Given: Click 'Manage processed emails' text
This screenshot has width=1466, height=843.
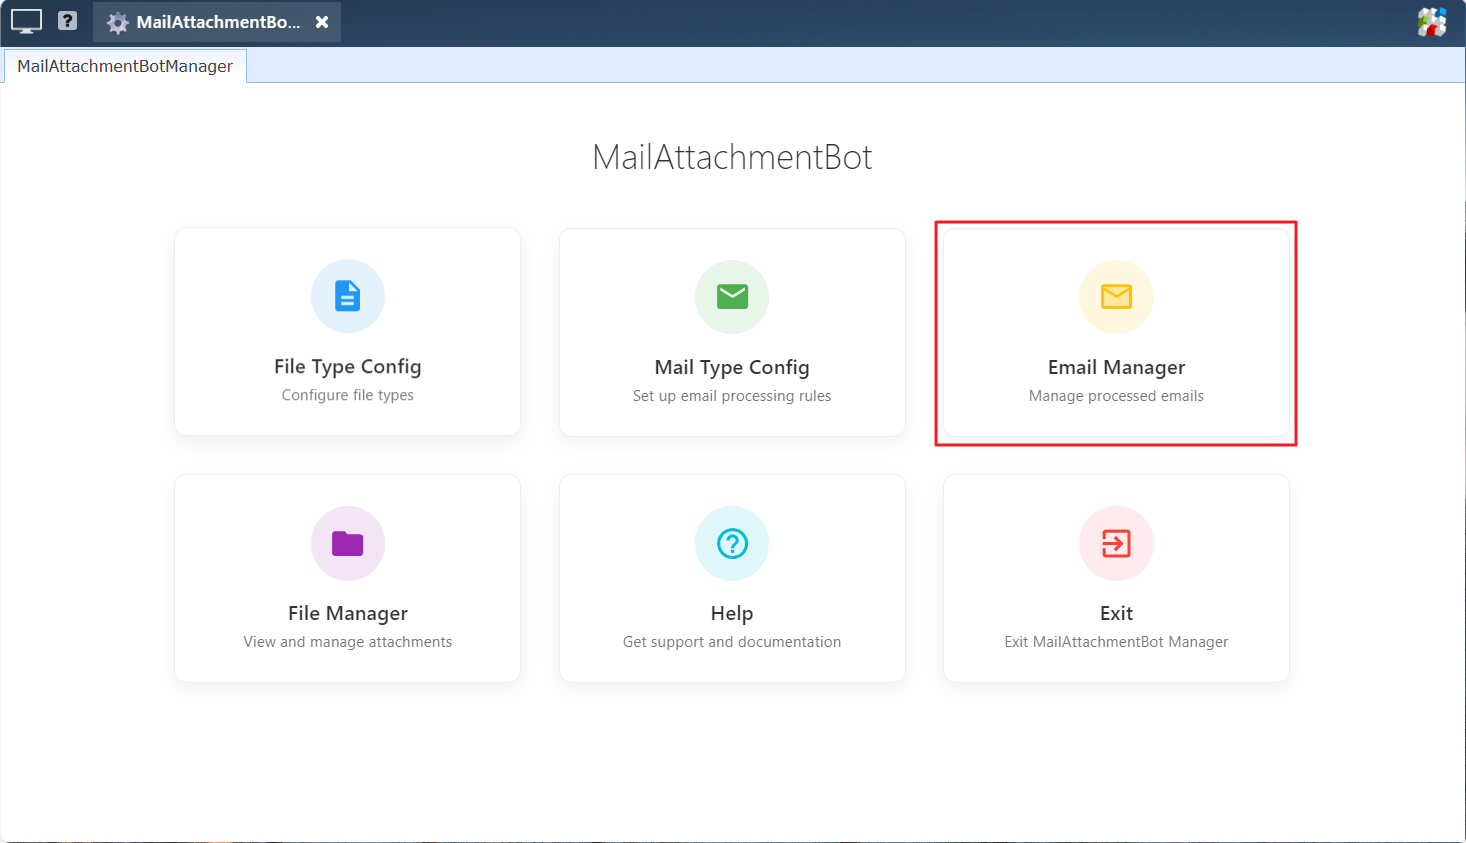Looking at the screenshot, I should 1116,396.
